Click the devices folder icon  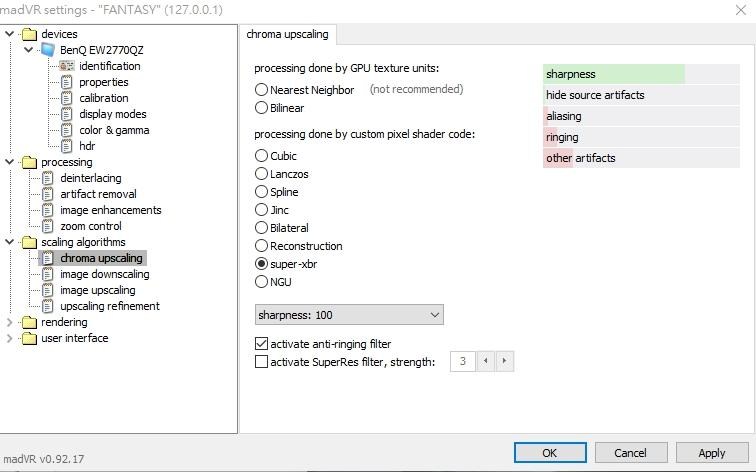30,34
